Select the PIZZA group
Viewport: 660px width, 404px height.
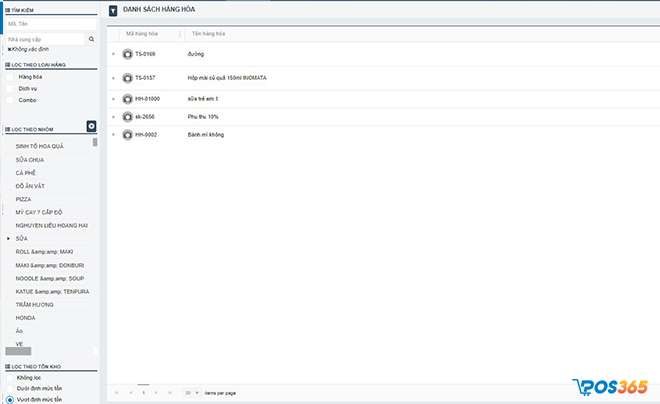pos(24,199)
